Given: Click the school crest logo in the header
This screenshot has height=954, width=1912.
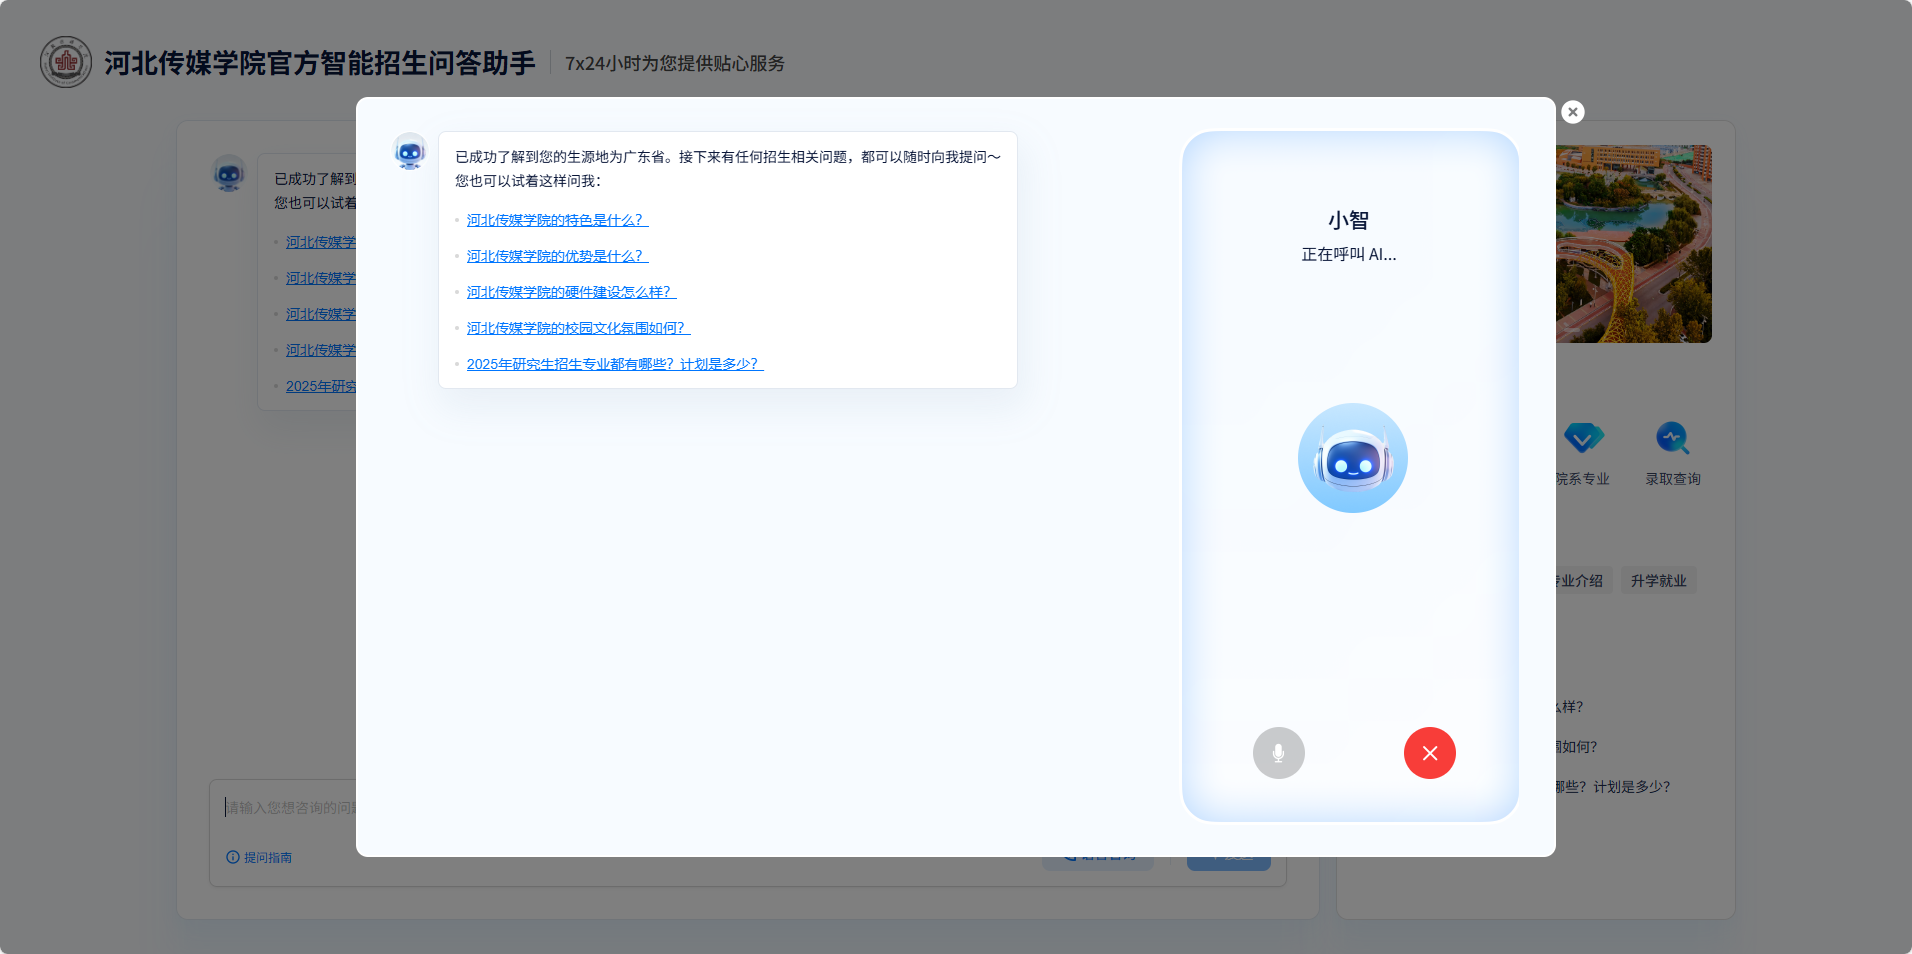Looking at the screenshot, I should pyautogui.click(x=65, y=62).
